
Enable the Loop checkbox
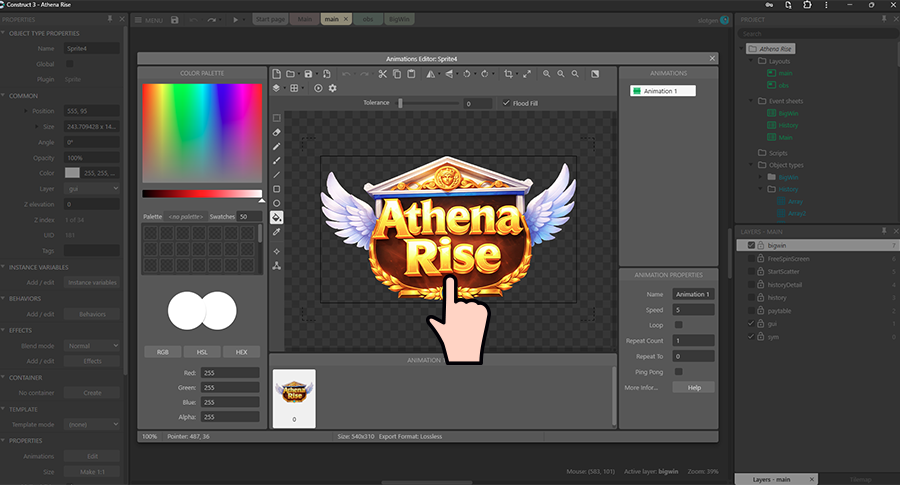(x=679, y=325)
